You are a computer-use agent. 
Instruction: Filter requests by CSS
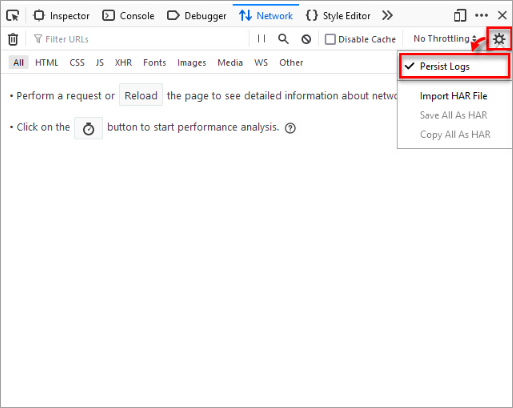tap(77, 63)
